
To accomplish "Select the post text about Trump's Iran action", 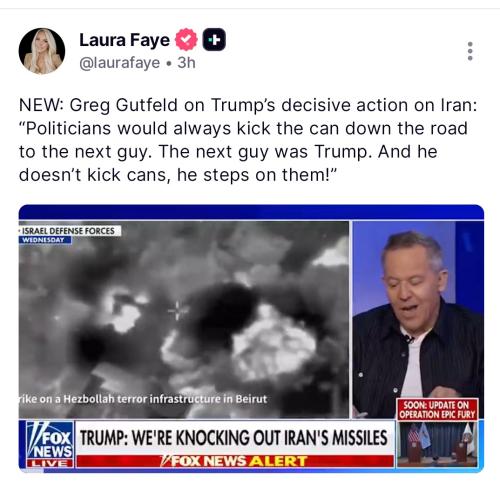I will [248, 140].
